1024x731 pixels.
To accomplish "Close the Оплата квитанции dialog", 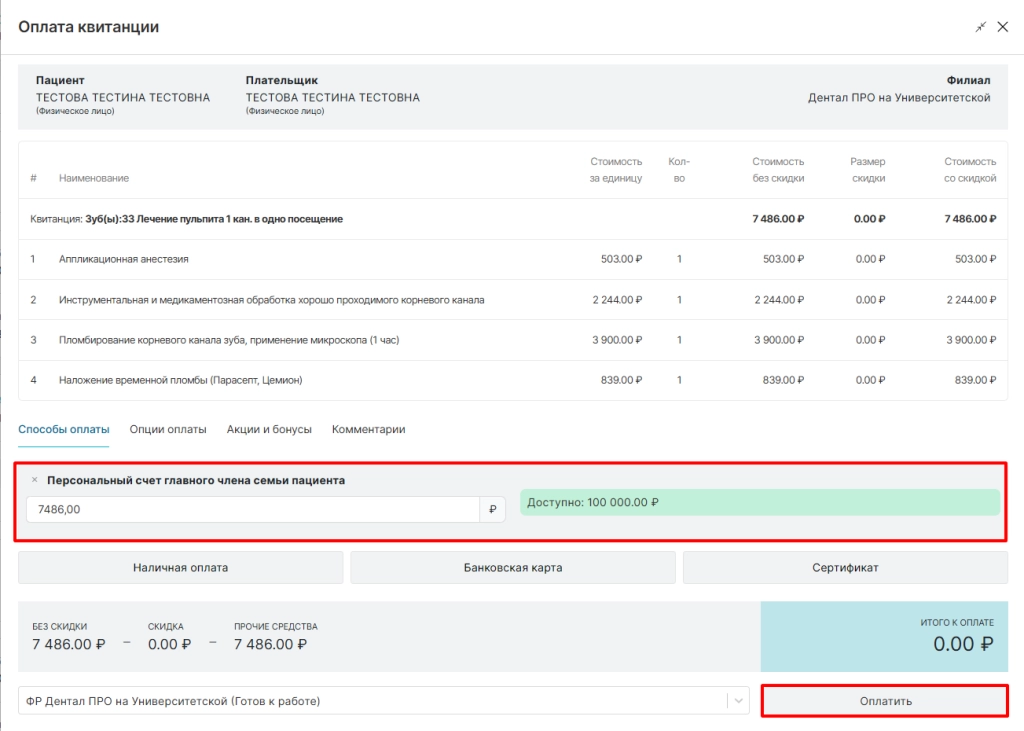I will coord(1002,27).
